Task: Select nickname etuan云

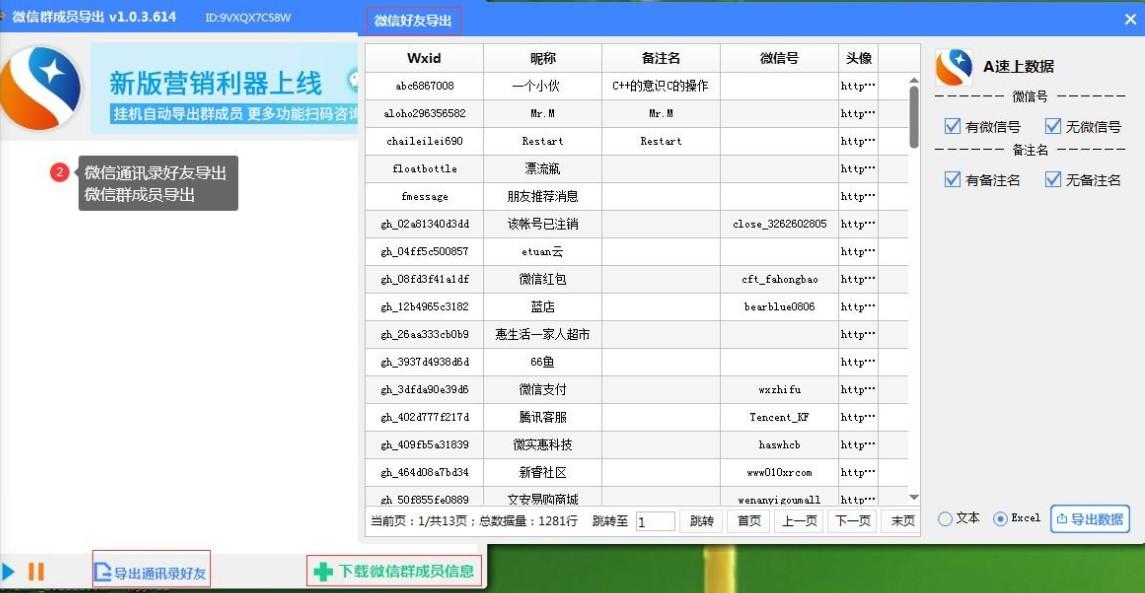Action: (x=543, y=252)
